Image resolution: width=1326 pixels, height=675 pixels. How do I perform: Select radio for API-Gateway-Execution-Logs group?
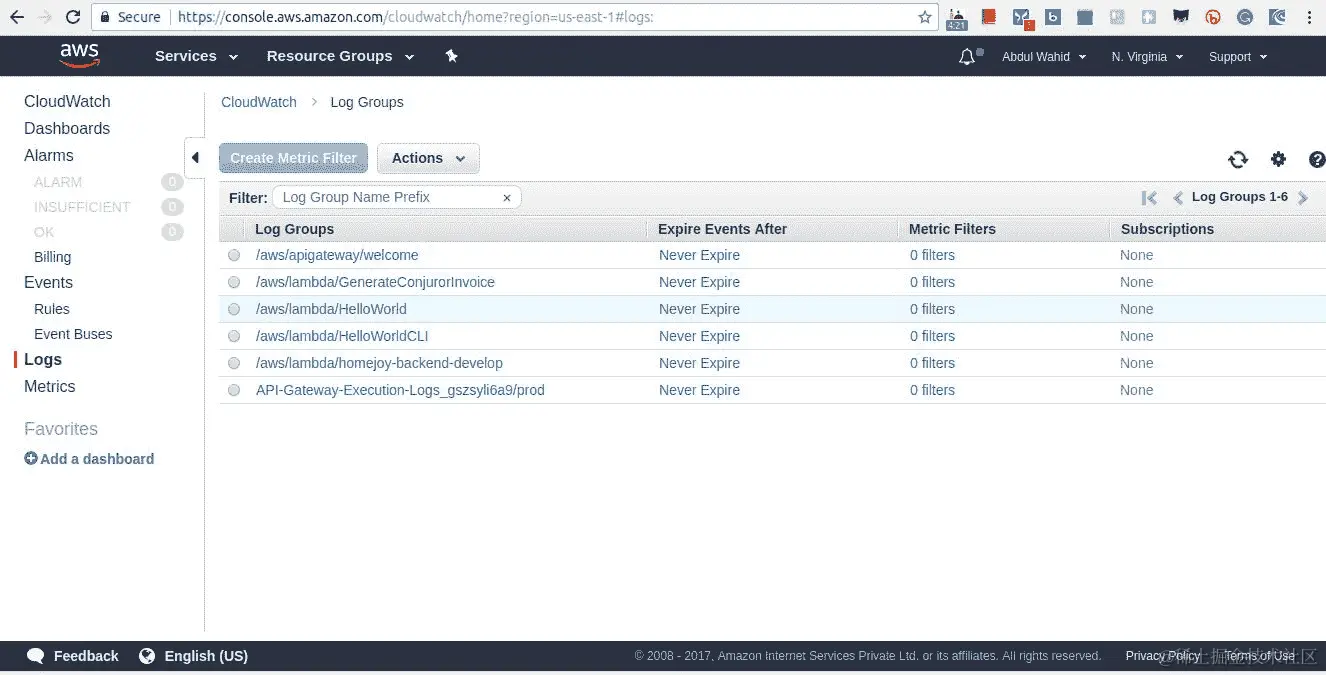(234, 390)
